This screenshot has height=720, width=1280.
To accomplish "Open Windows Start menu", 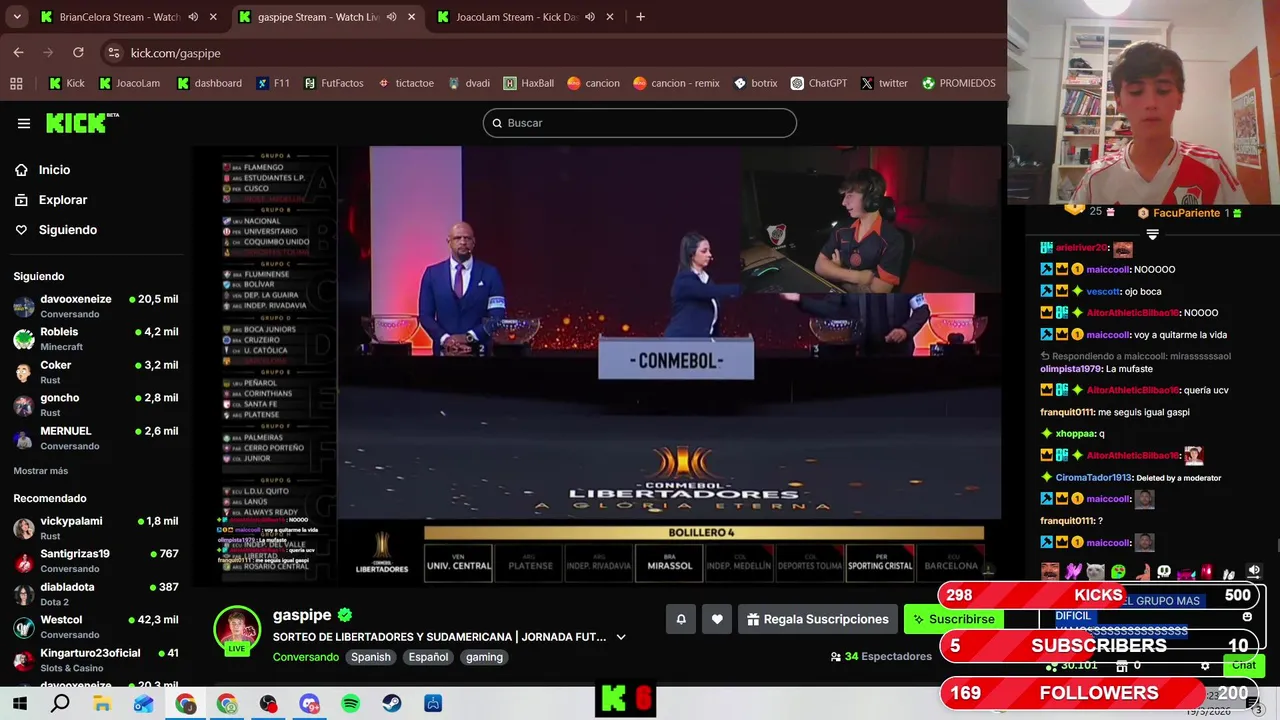I will click(20, 704).
